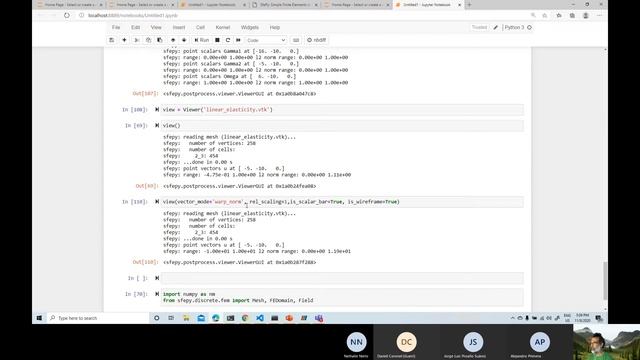The height and width of the screenshot is (360, 640).
Task: Open the notification center icon on taskbar
Action: (x=599, y=318)
